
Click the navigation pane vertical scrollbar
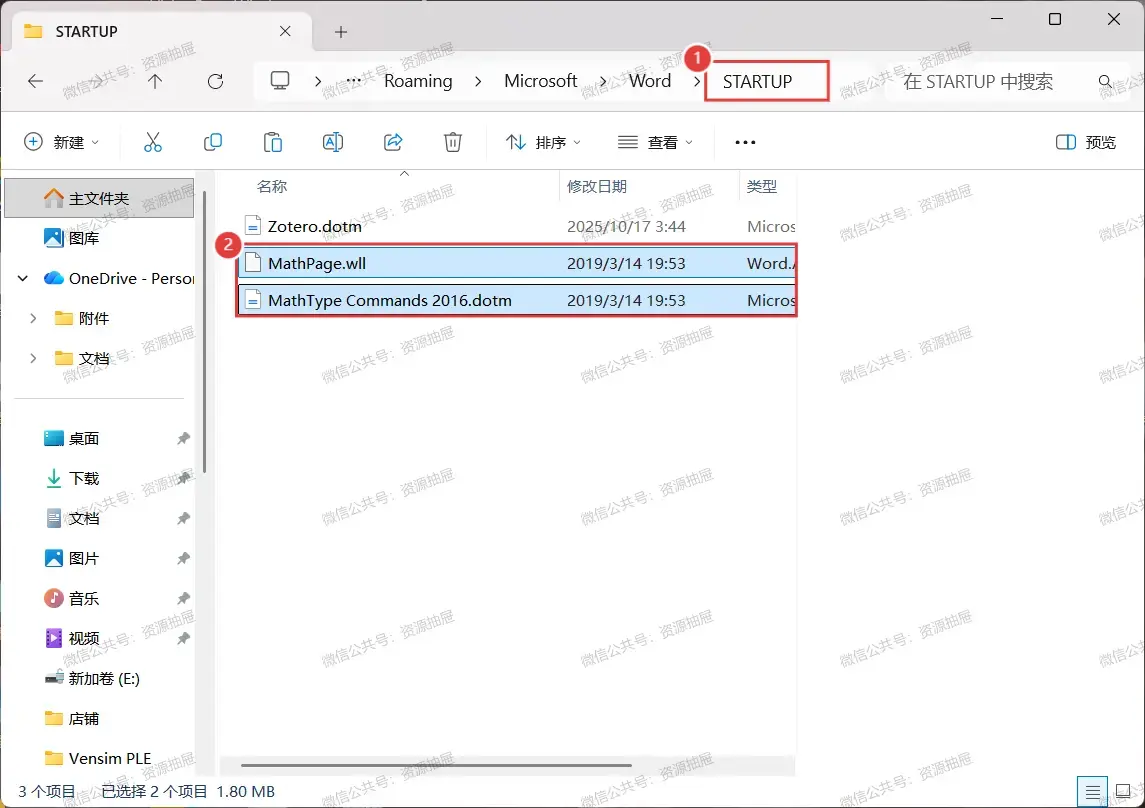[204, 332]
